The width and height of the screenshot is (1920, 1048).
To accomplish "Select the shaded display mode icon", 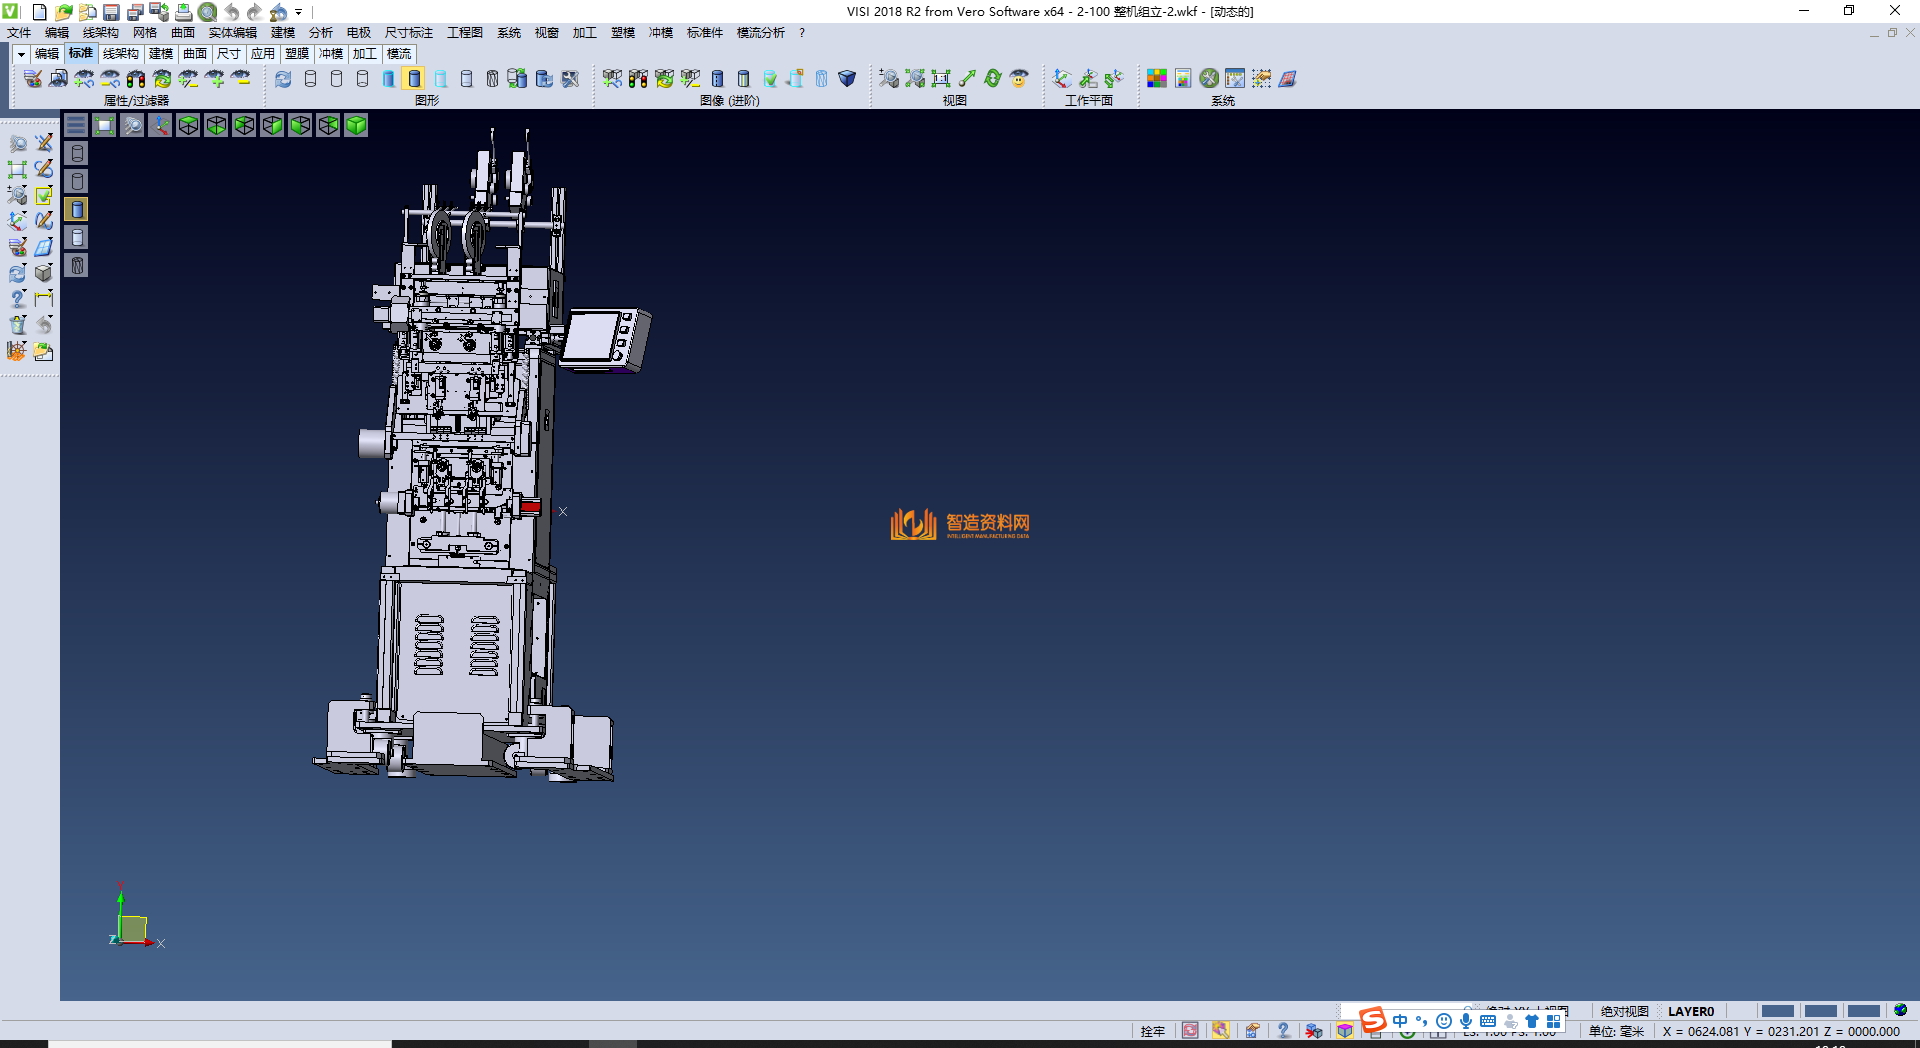I will coord(414,78).
